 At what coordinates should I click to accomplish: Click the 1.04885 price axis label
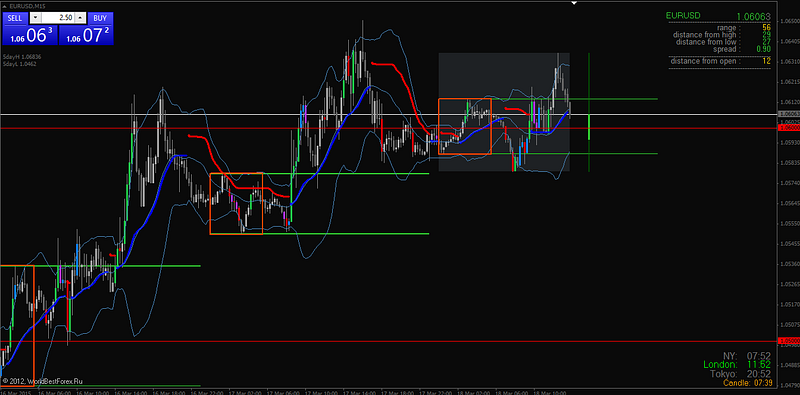point(789,365)
